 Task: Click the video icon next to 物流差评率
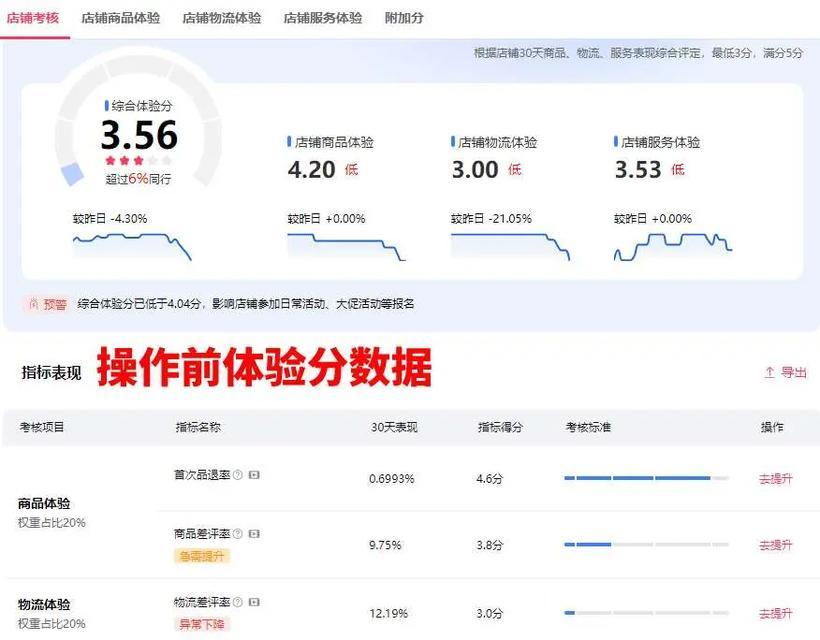tap(254, 602)
